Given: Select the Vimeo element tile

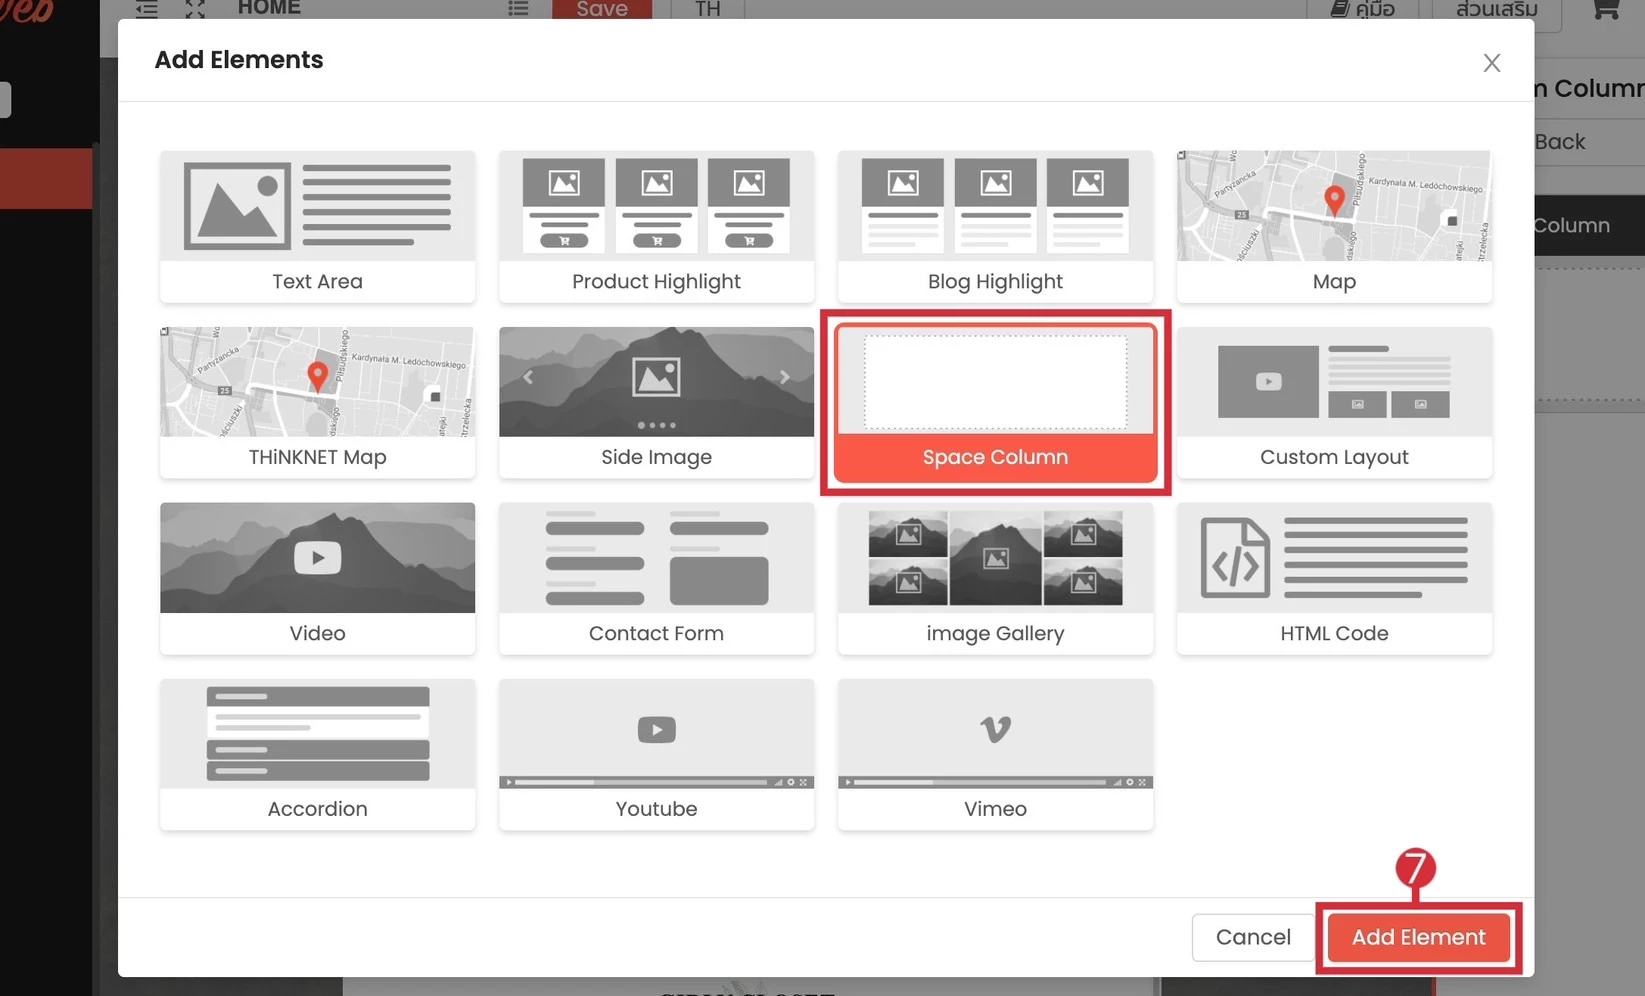Looking at the screenshot, I should 995,754.
